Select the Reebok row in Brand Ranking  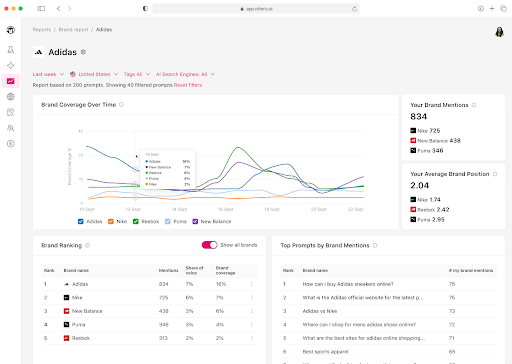[x=149, y=338]
